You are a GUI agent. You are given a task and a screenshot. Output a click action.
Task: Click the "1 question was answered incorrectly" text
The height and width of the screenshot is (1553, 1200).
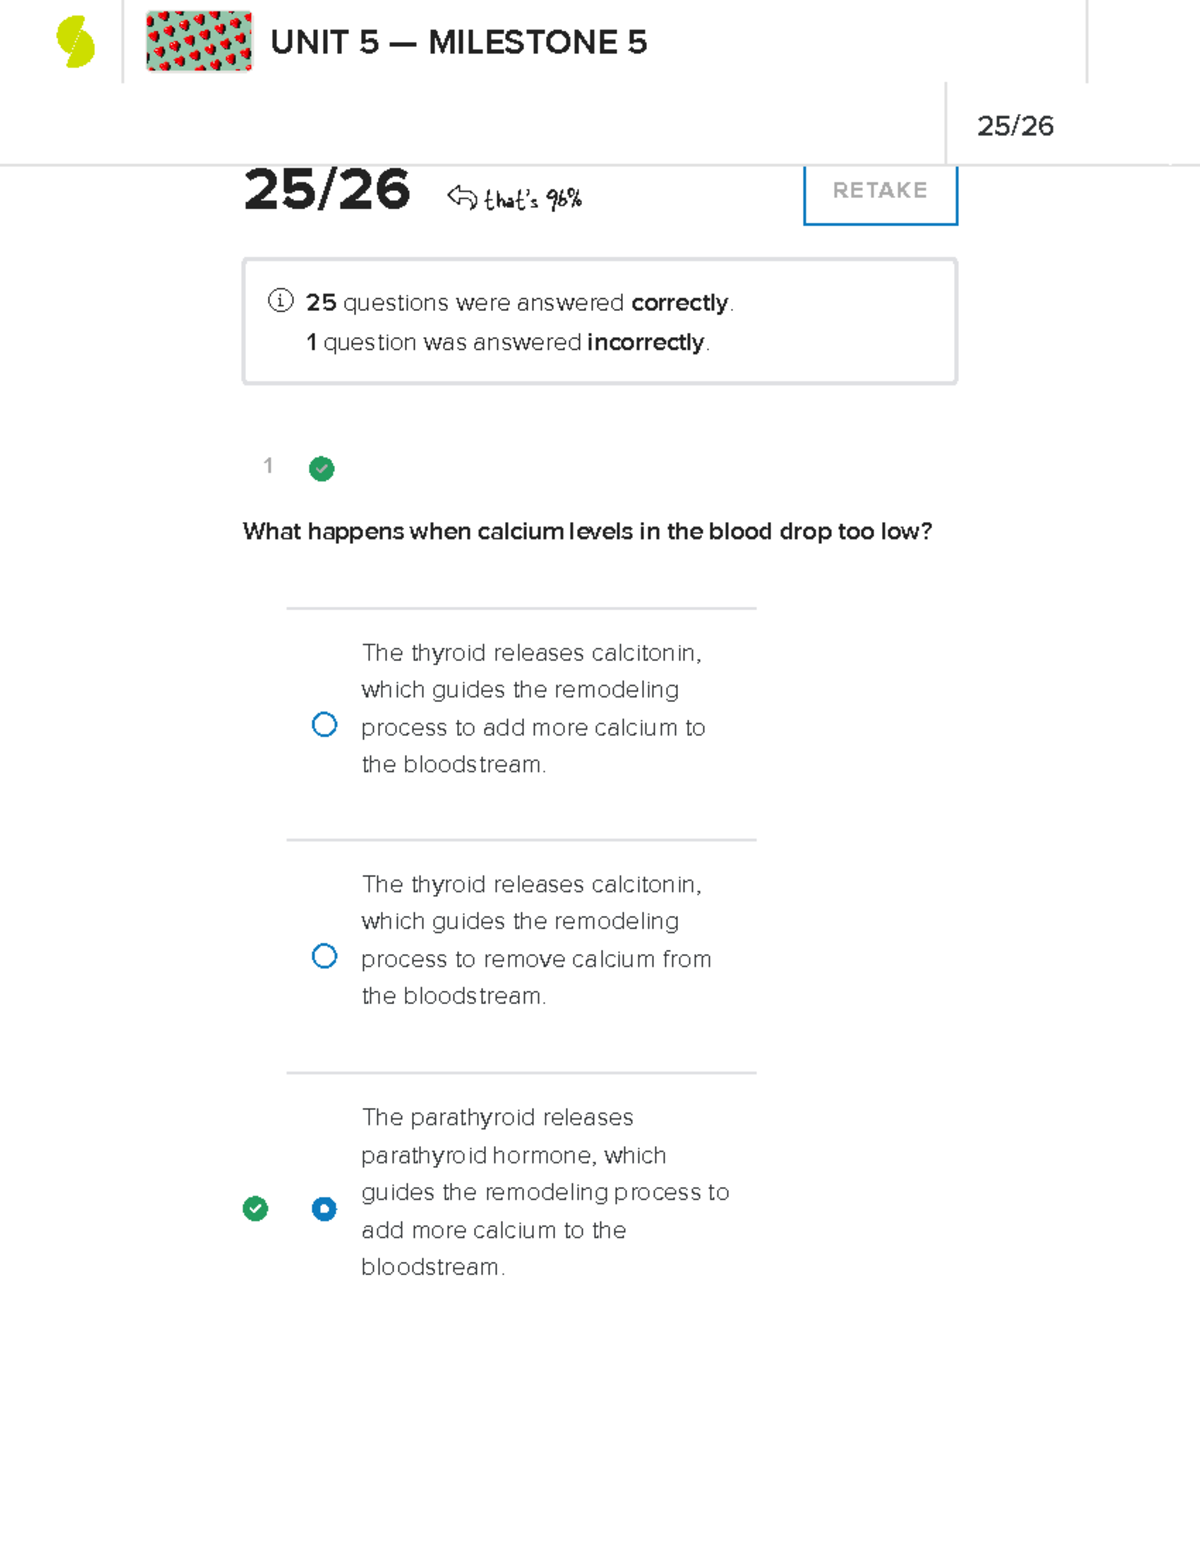[507, 342]
